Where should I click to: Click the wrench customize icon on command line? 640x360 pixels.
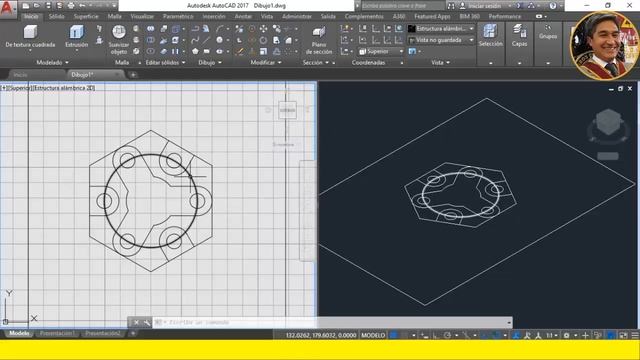pos(147,322)
